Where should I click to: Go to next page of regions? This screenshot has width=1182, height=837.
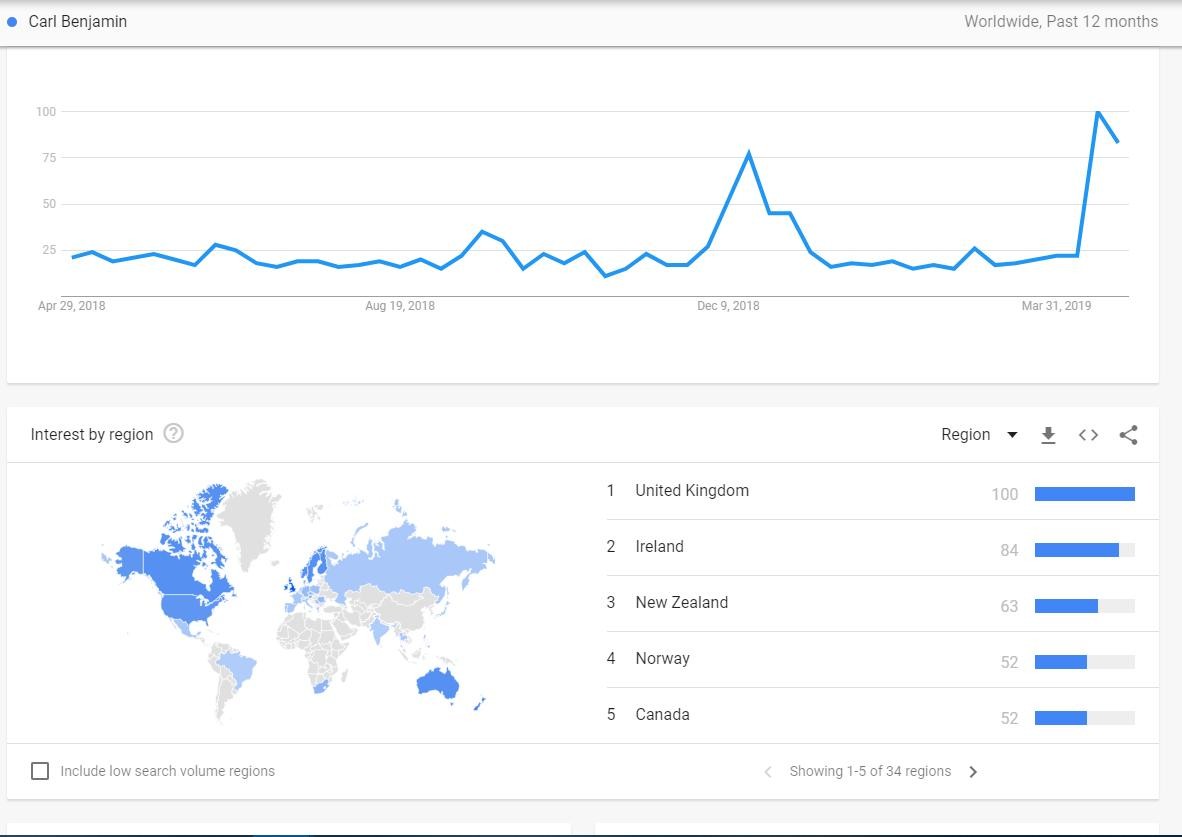coord(973,771)
